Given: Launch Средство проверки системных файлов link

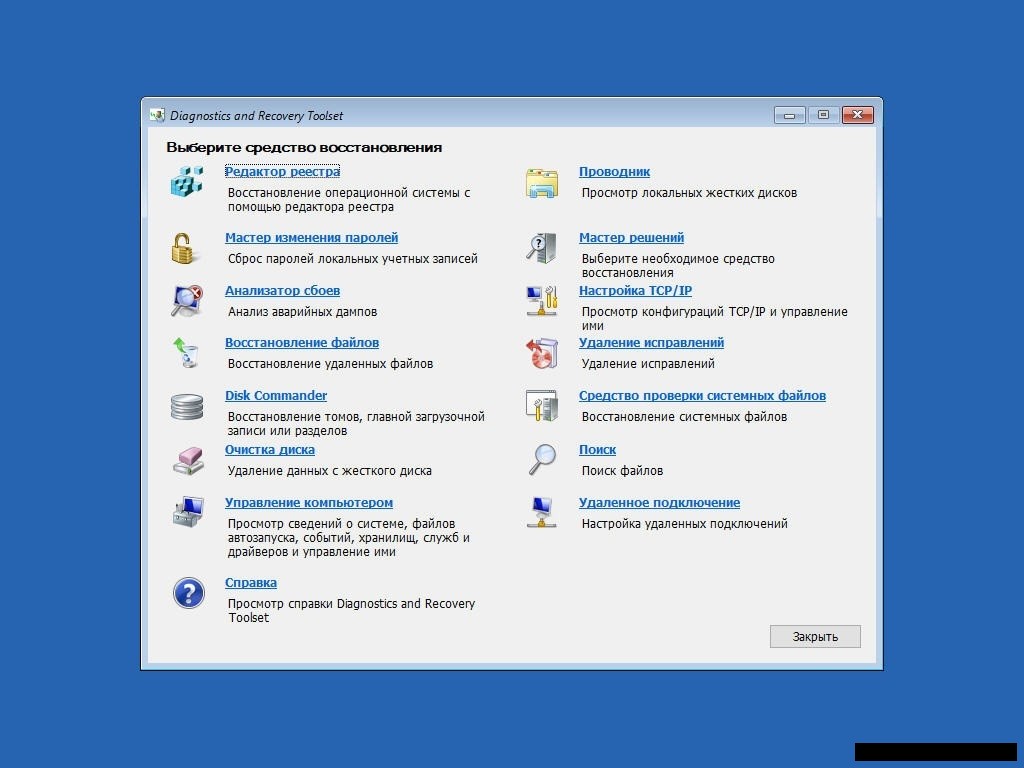Looking at the screenshot, I should [702, 396].
